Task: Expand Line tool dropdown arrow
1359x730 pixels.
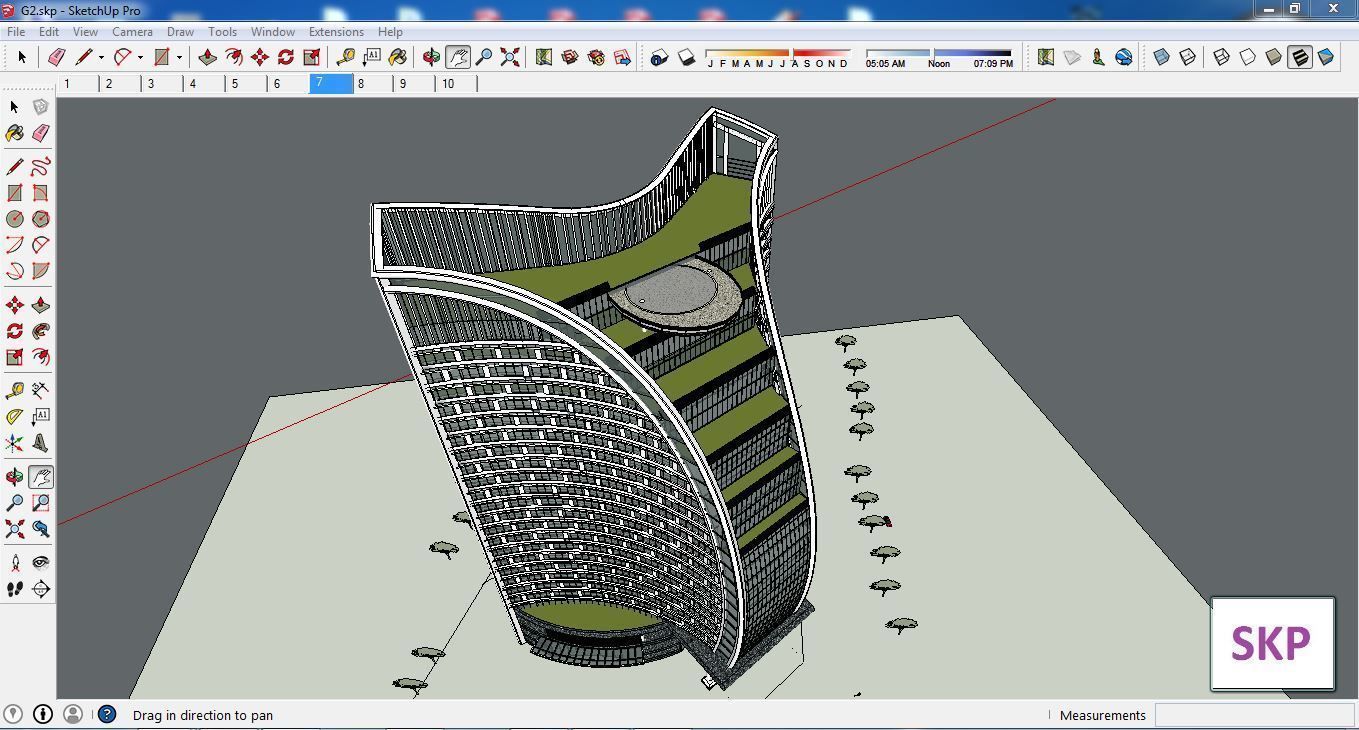Action: tap(101, 57)
